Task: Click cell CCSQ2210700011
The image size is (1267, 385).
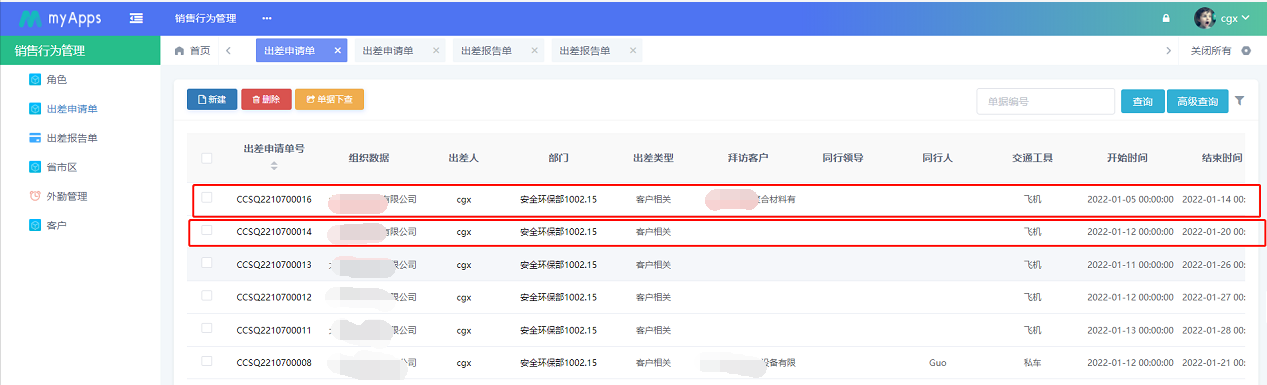Action: click(274, 329)
